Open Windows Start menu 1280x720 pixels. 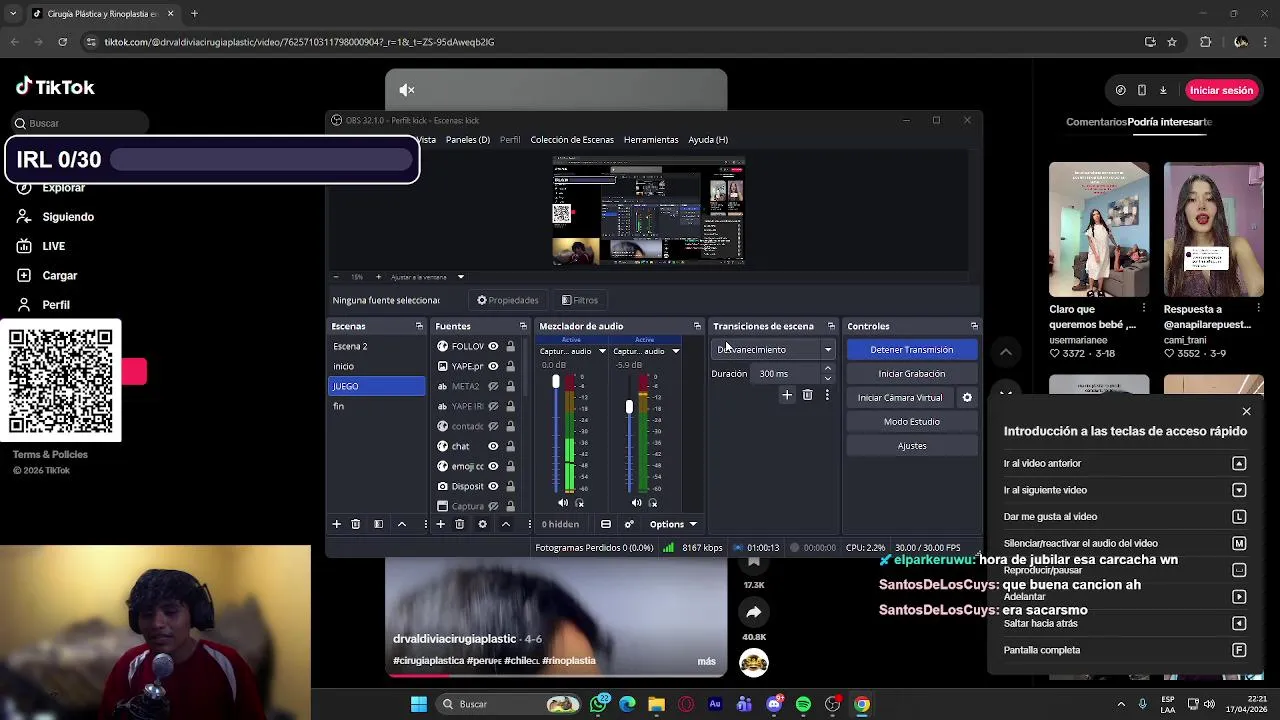coord(419,704)
